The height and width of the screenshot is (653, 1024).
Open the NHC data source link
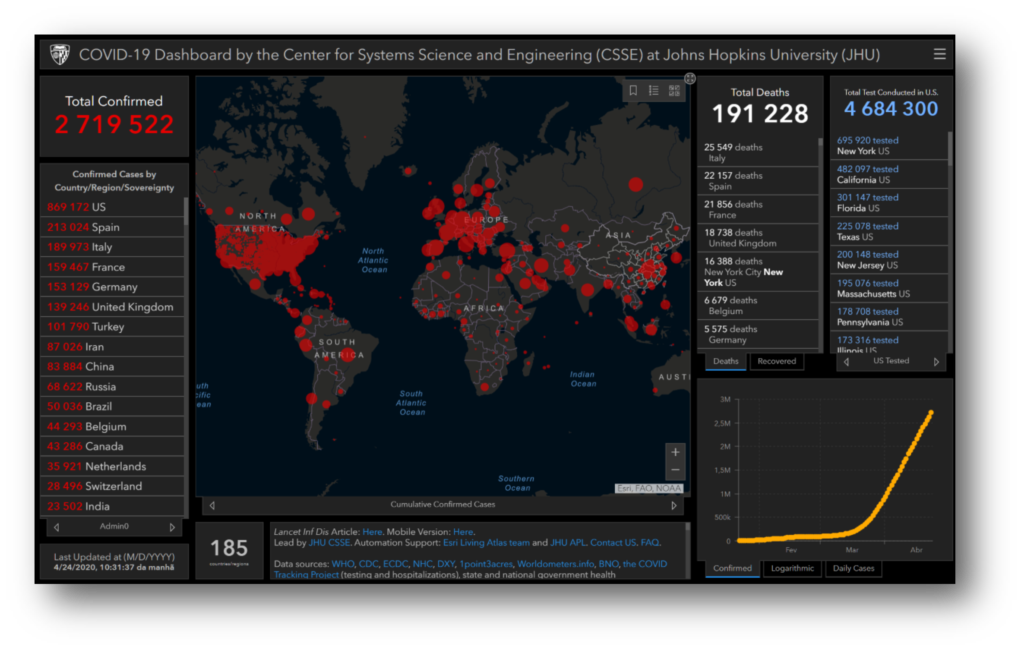[x=423, y=564]
